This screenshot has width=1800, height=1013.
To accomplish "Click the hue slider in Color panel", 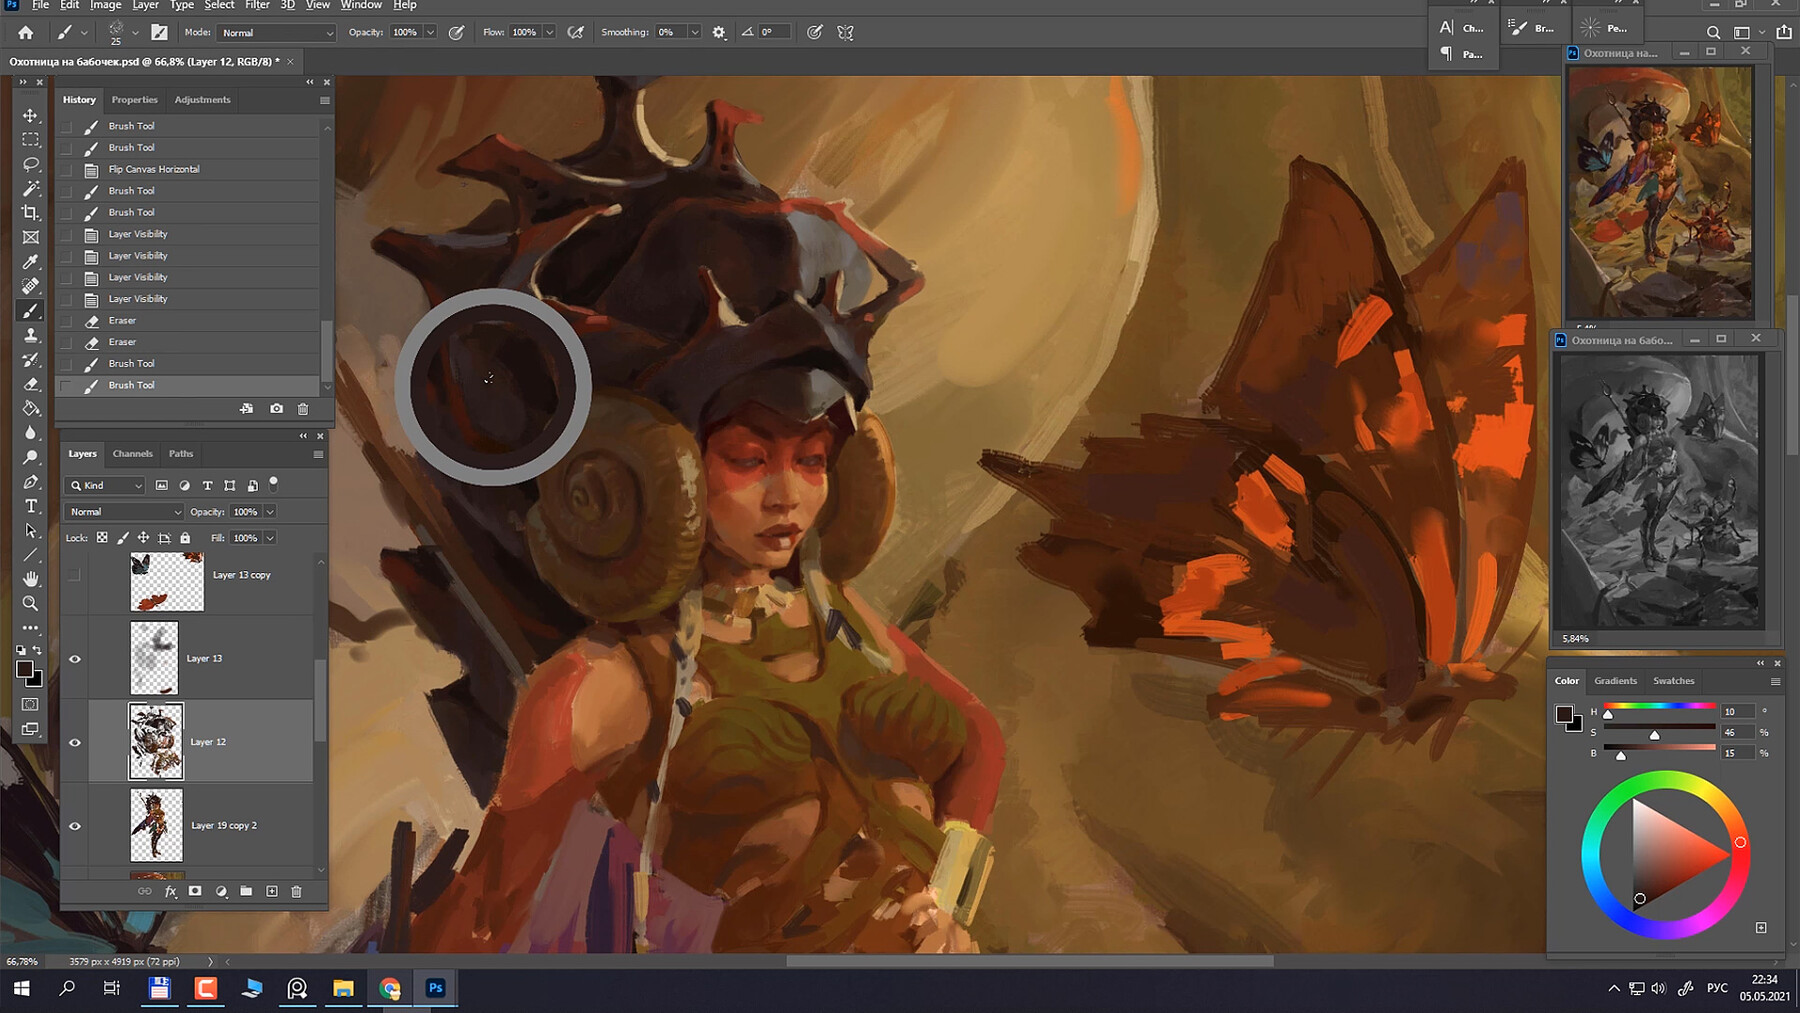I will point(1660,706).
